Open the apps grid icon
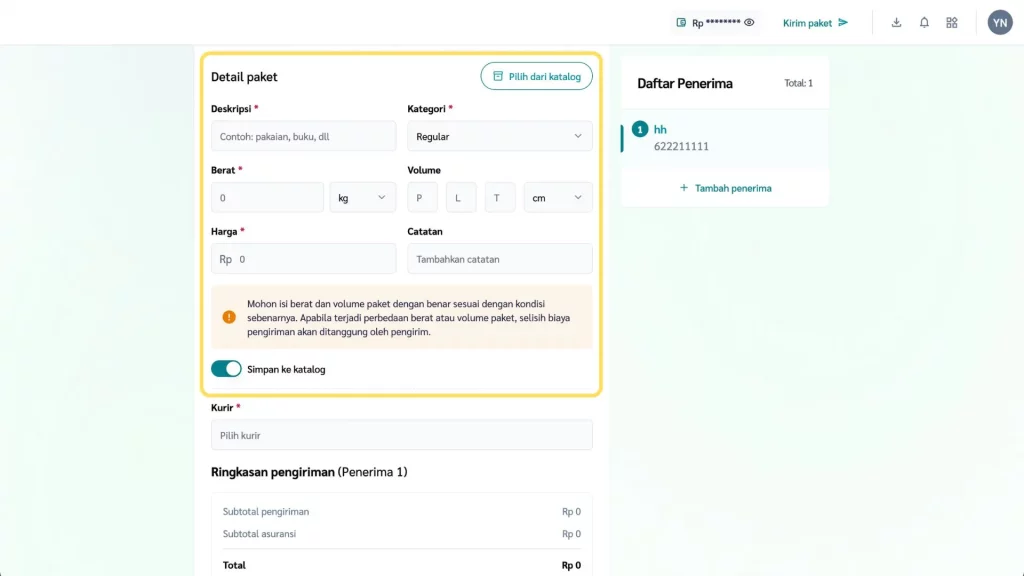 tap(952, 22)
